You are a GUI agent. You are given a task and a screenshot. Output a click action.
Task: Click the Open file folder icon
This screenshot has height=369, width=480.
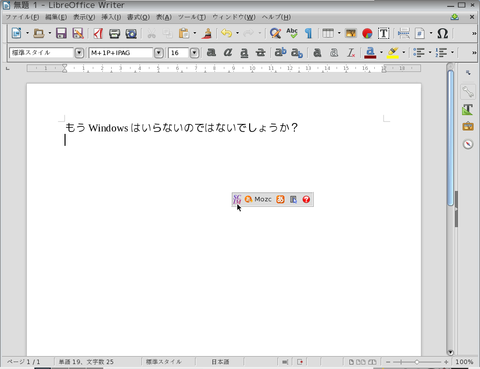click(39, 33)
